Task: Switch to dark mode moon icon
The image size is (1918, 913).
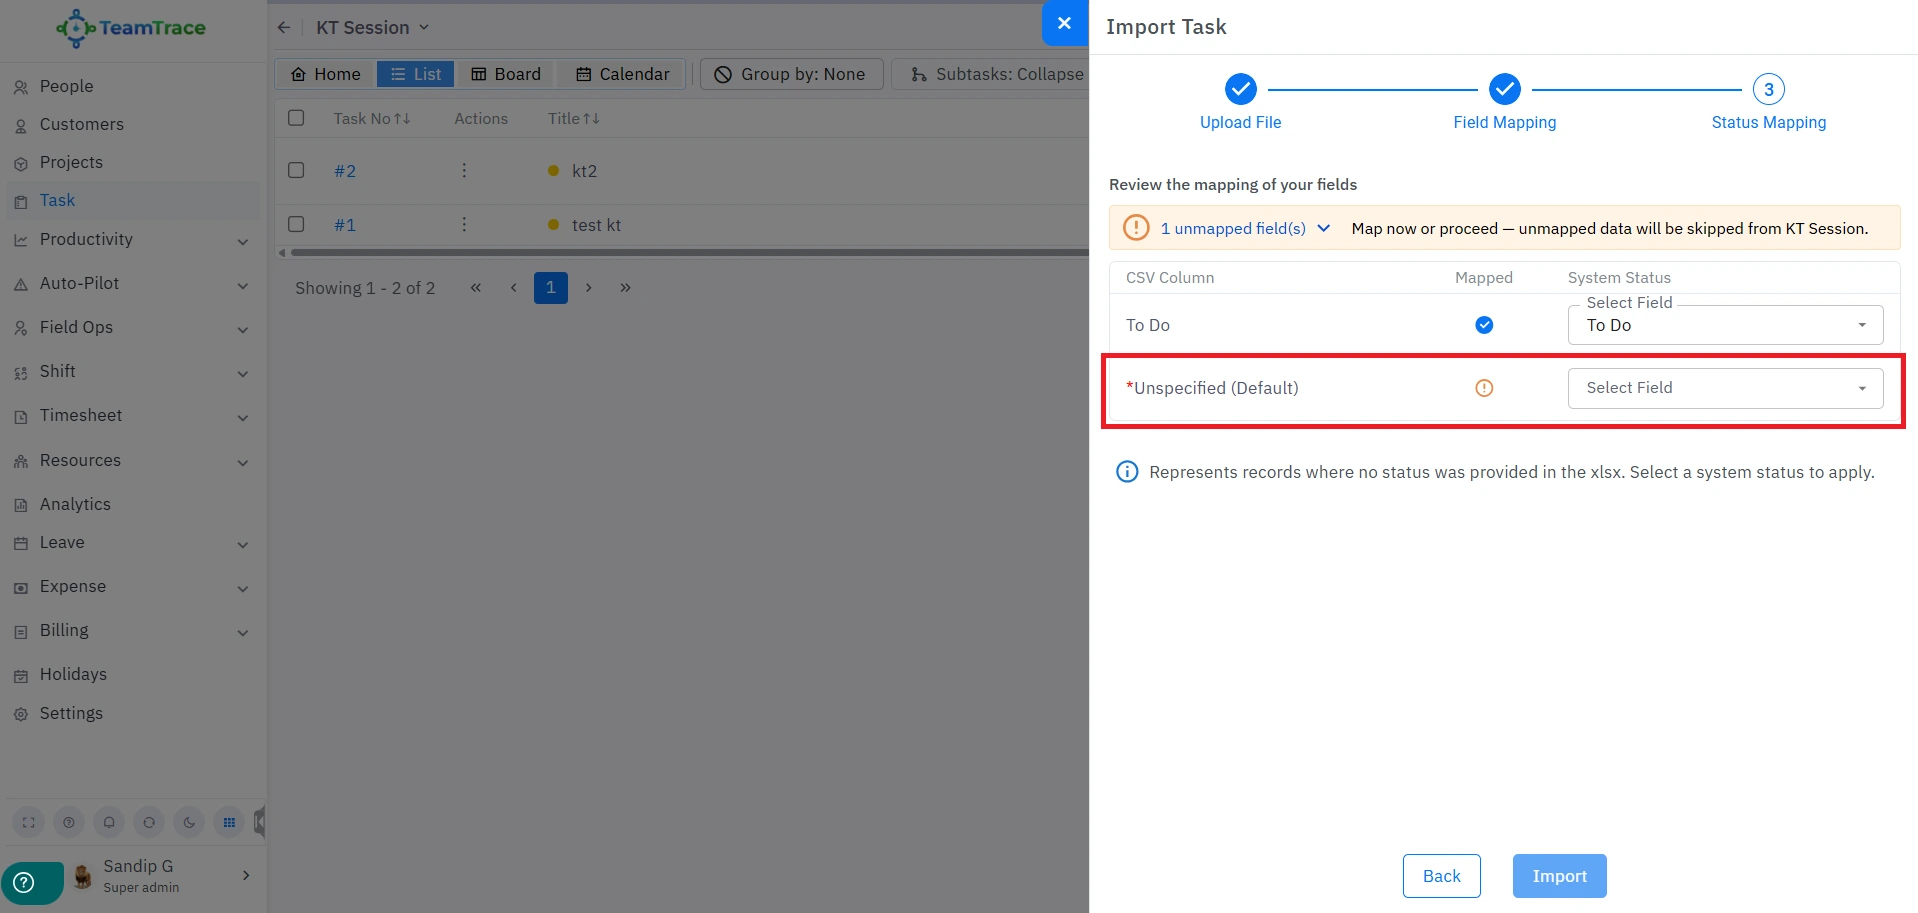Action: pos(189,822)
